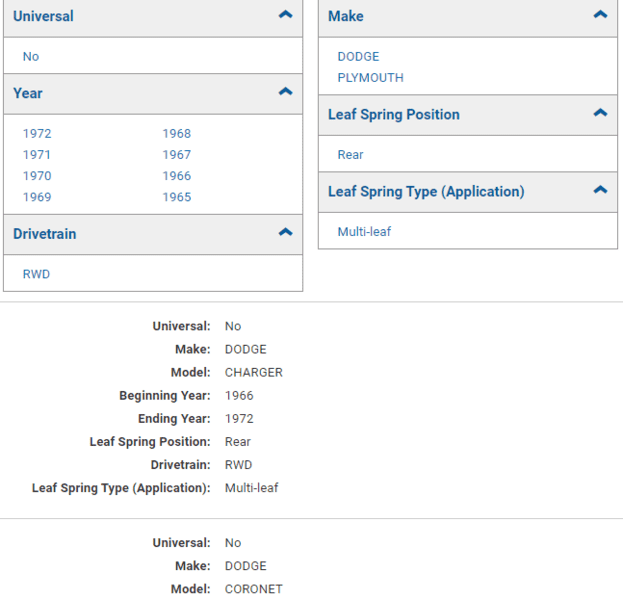Viewport: 623px width, 600px height.
Task: Filter by year 1972
Action: point(37,134)
